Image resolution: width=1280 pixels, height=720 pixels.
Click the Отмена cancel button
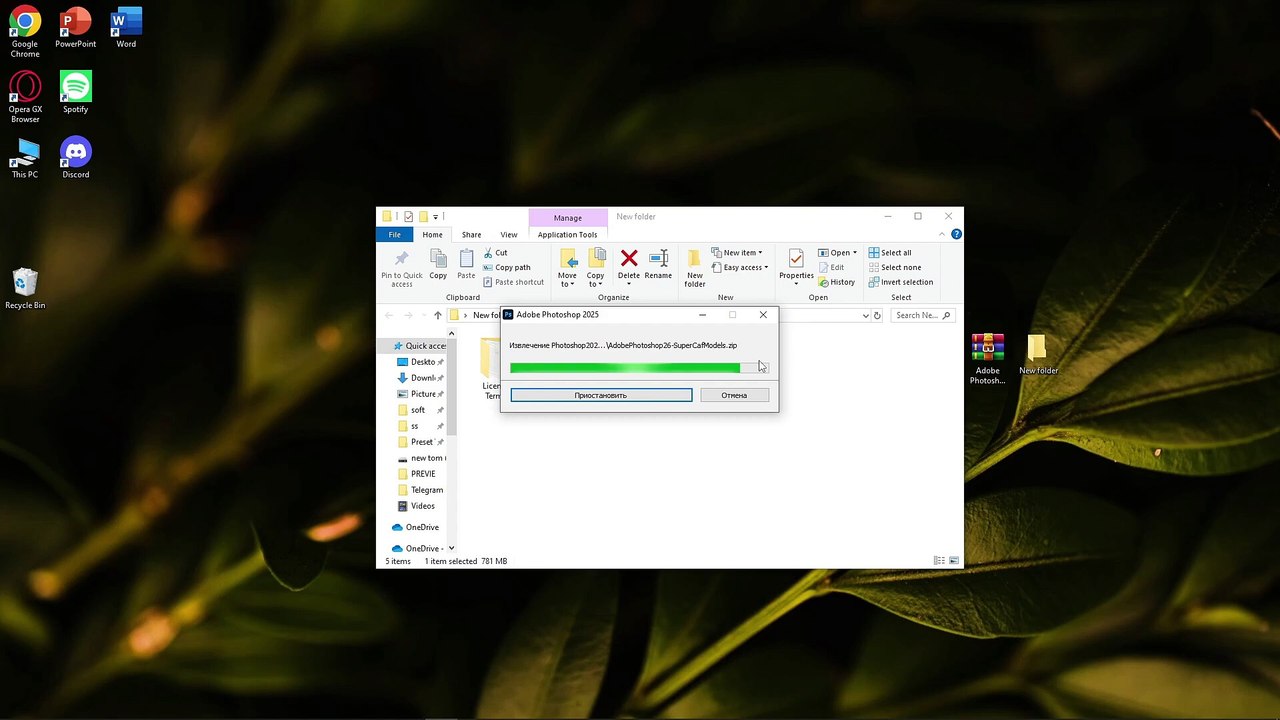pos(734,395)
